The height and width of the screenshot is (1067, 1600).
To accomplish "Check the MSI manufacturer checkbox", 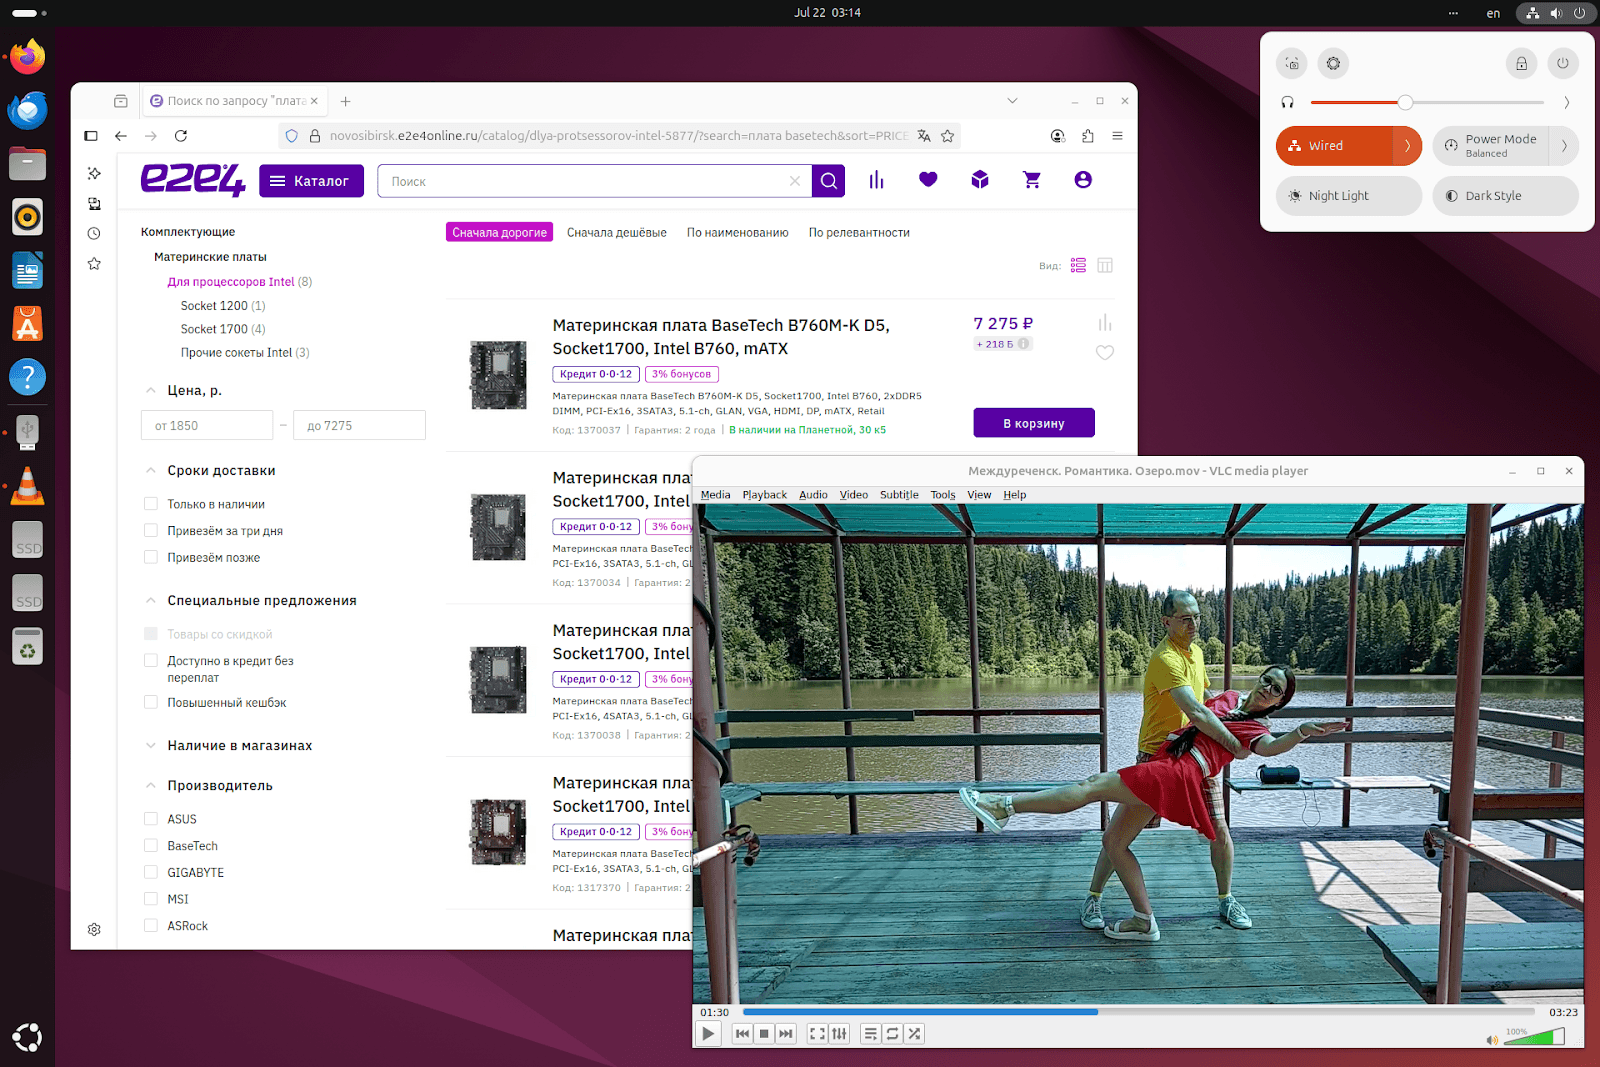I will pyautogui.click(x=151, y=899).
